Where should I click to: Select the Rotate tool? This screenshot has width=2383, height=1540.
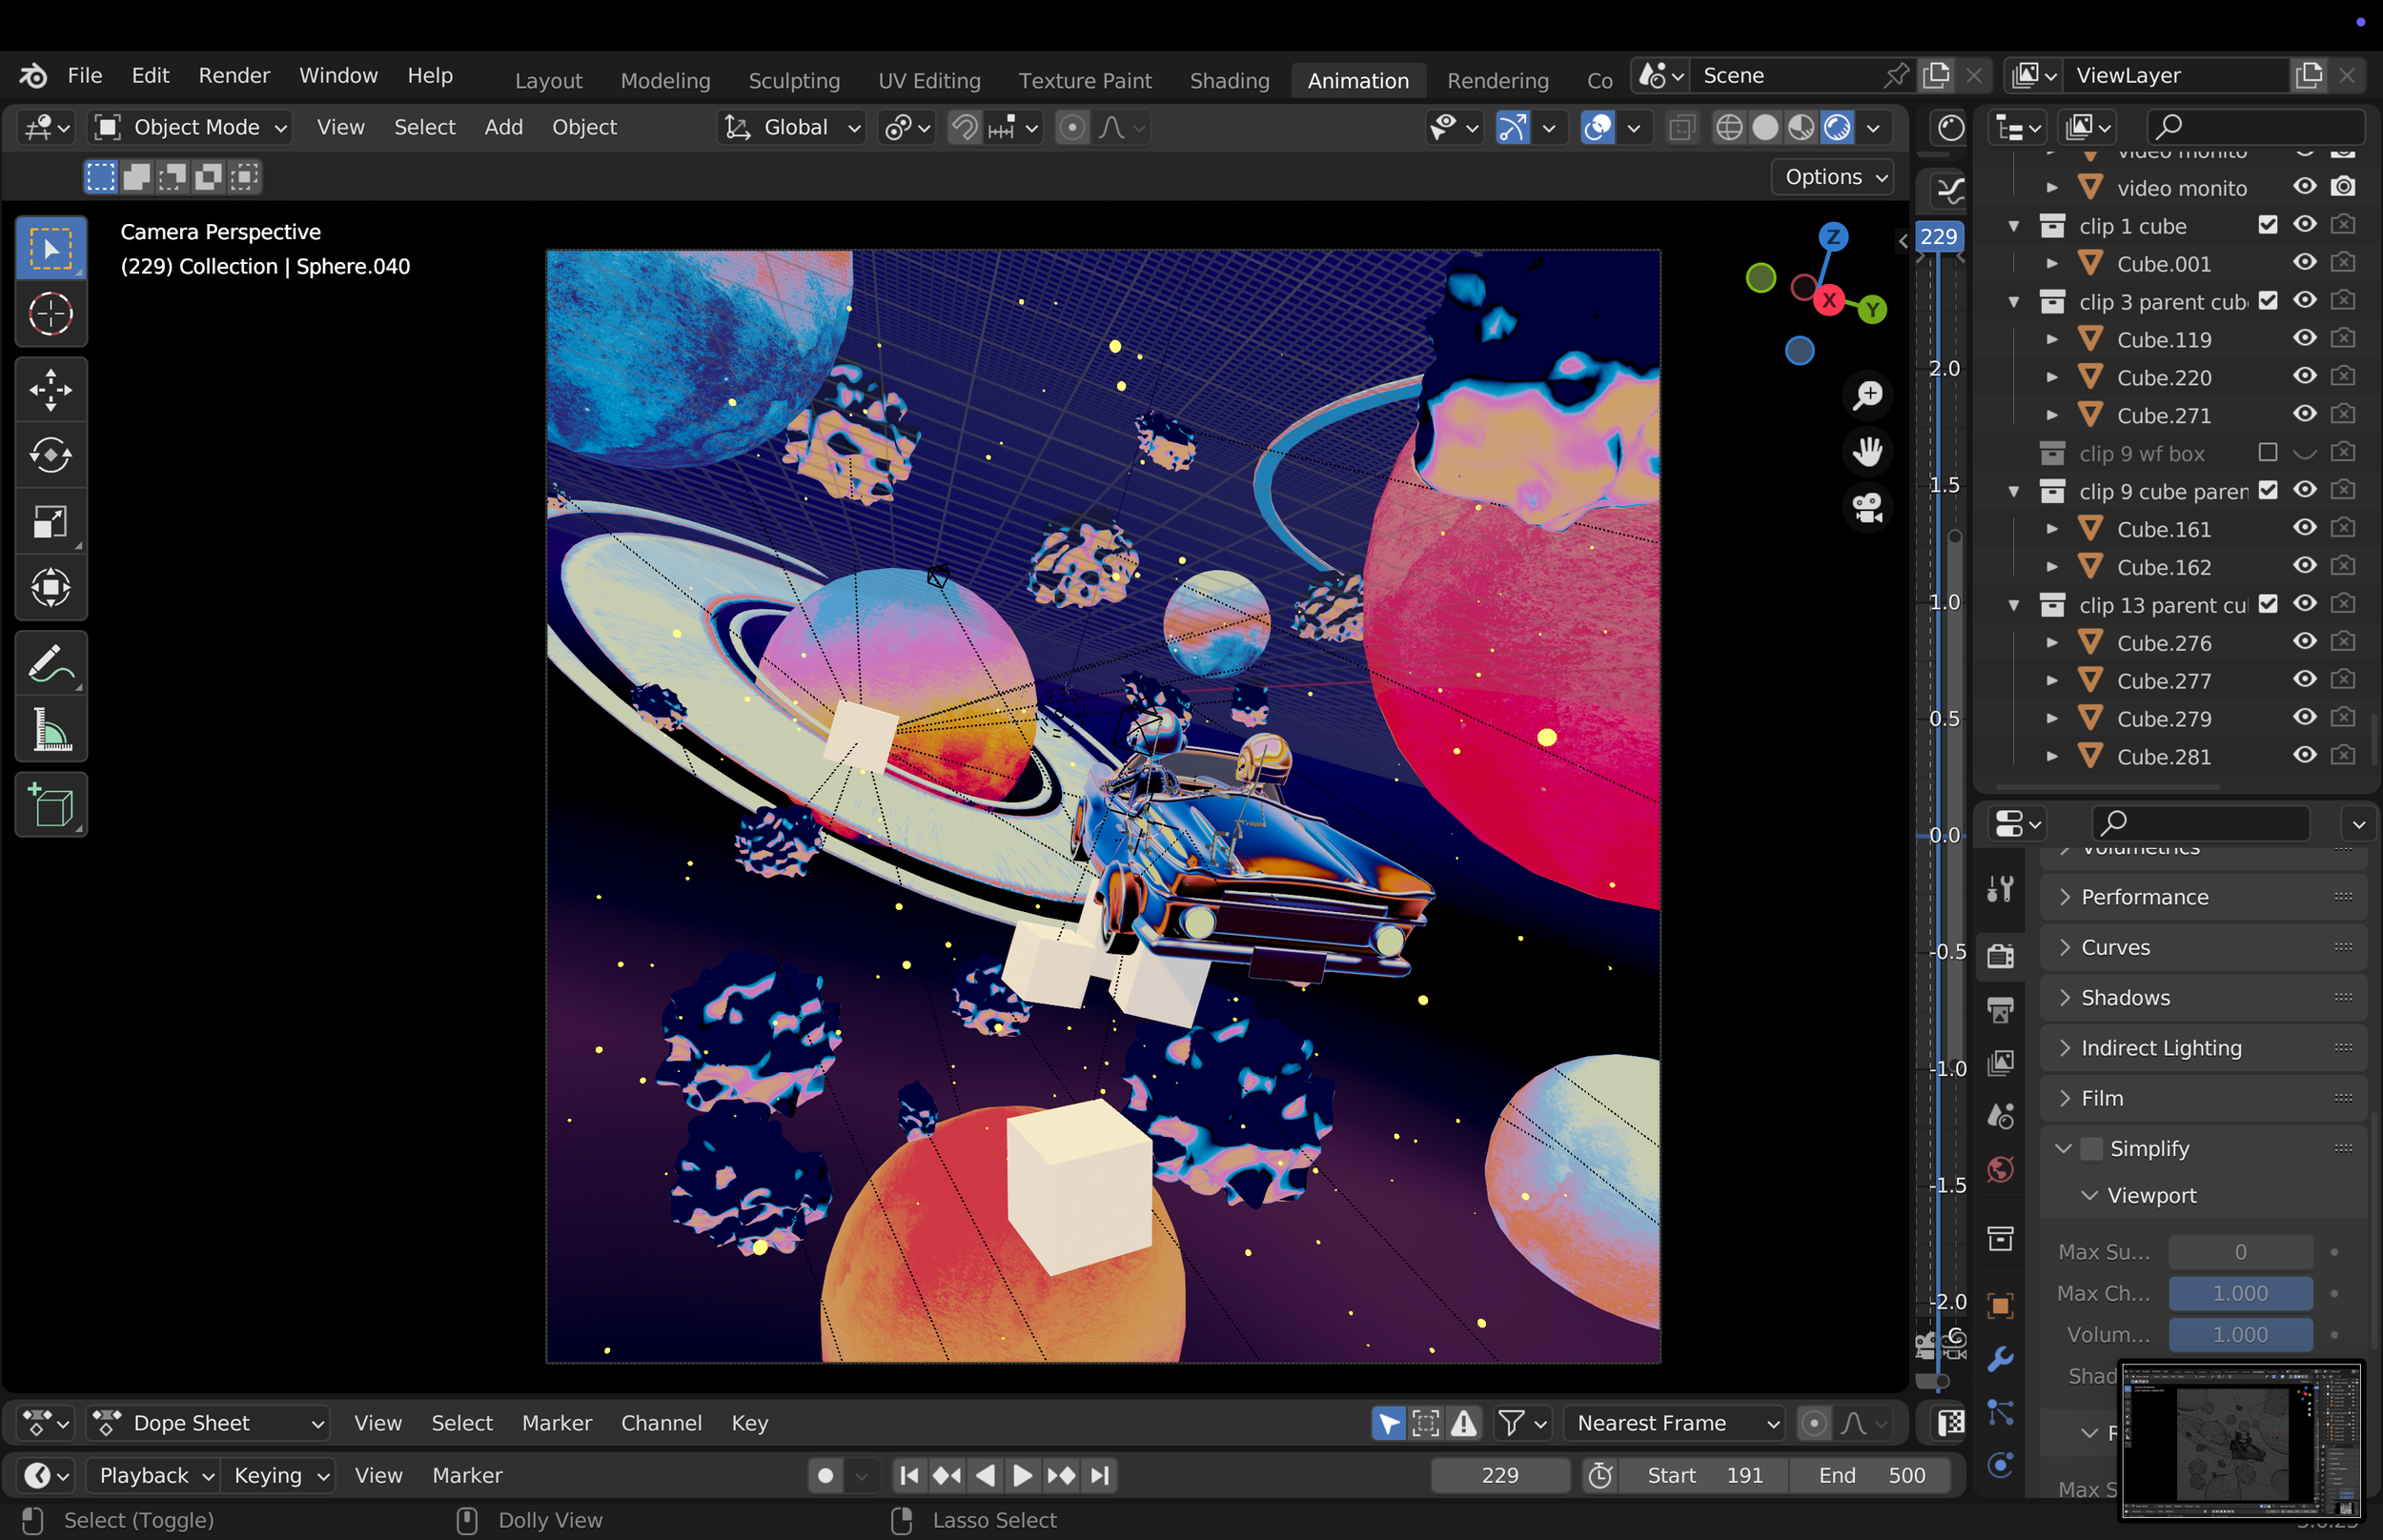pos(50,456)
